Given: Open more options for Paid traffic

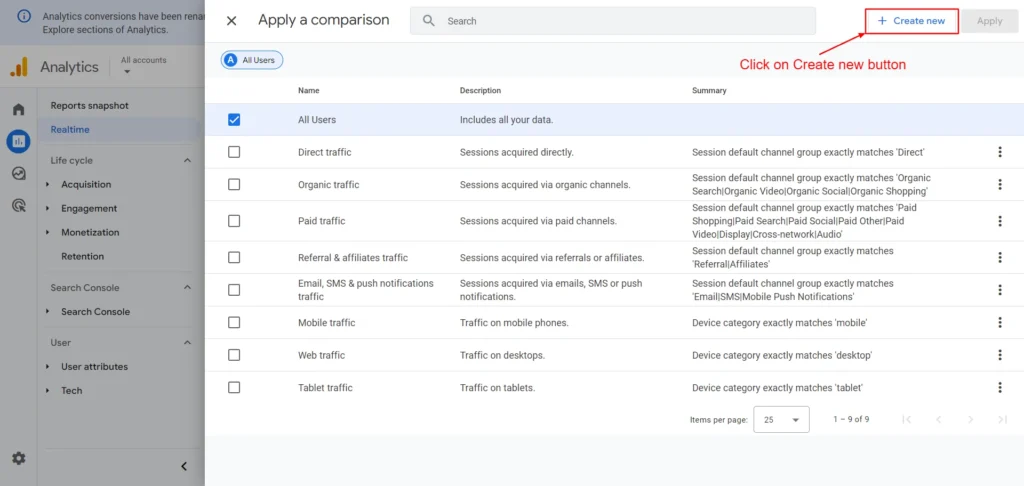Looking at the screenshot, I should [999, 221].
